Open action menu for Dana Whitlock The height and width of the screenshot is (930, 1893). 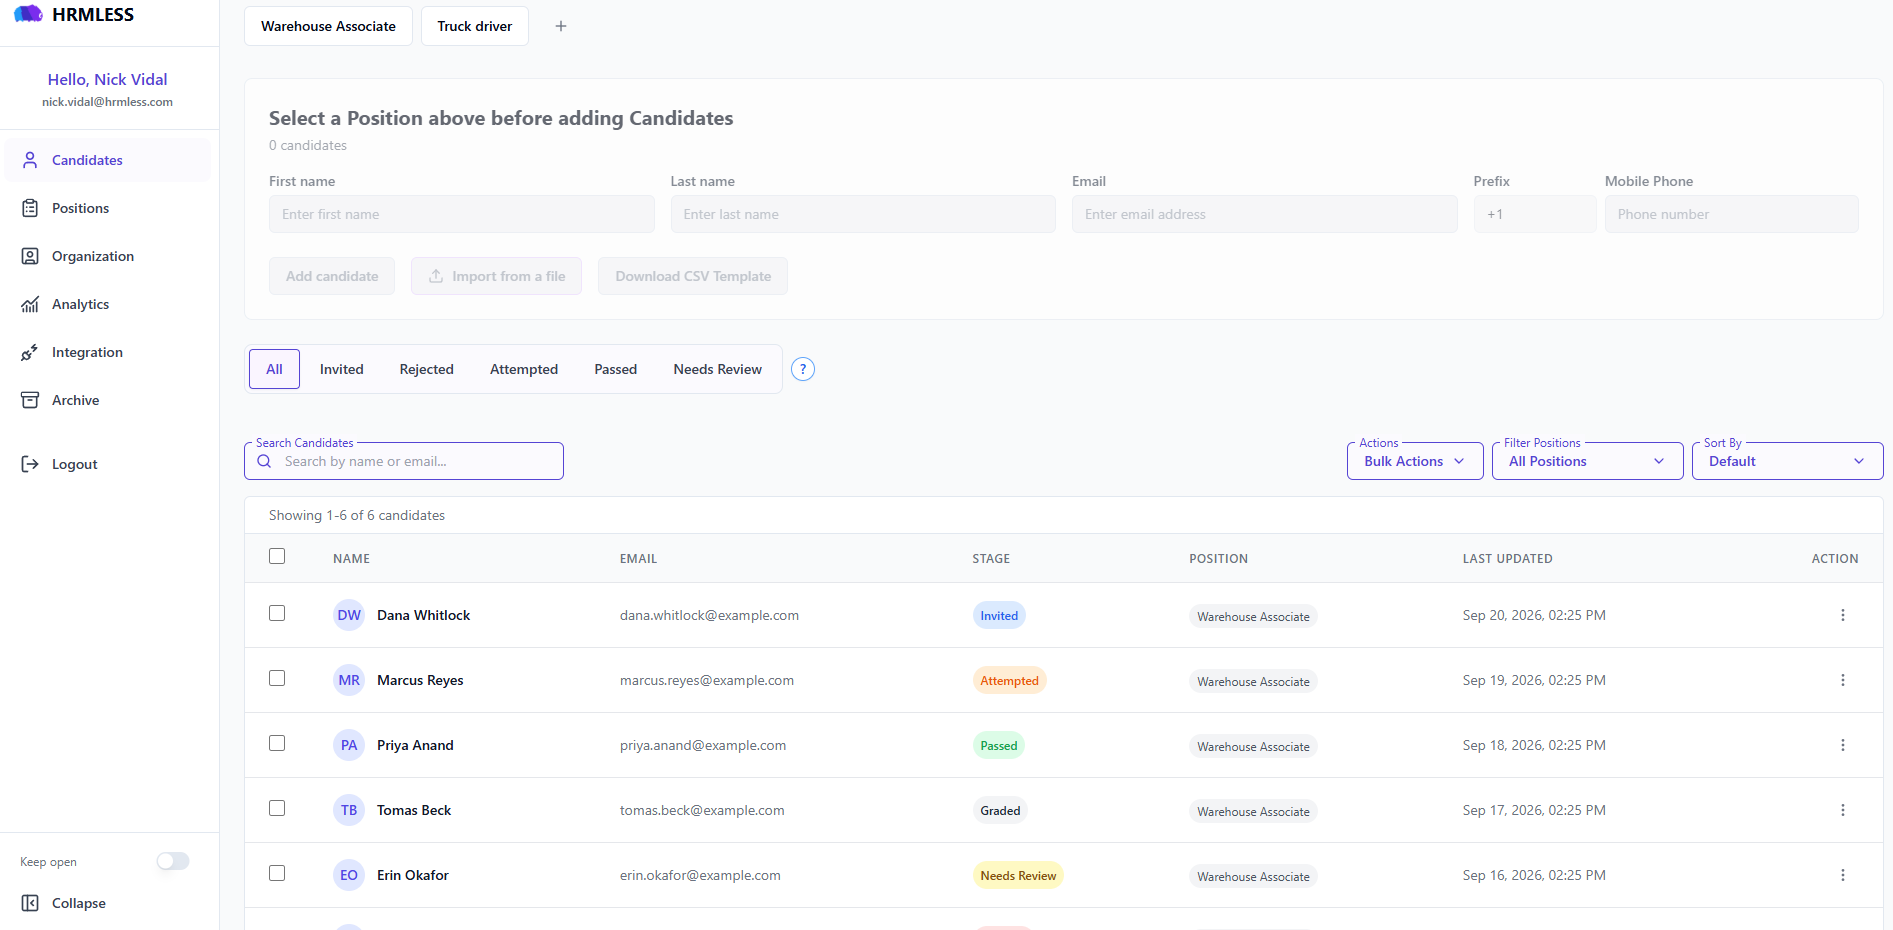(x=1843, y=615)
